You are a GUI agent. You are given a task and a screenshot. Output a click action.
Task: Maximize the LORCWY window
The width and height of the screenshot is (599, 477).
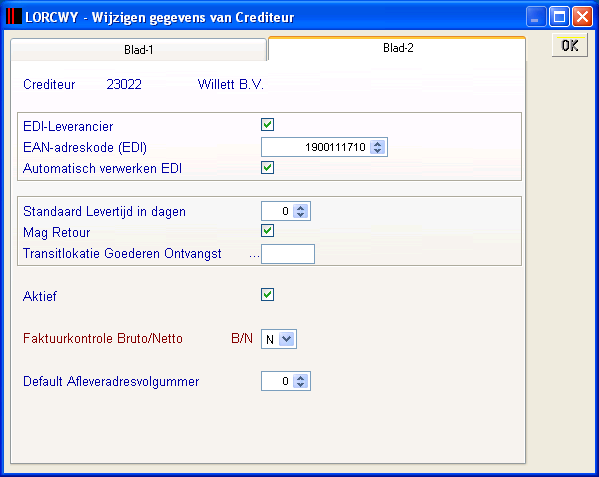point(559,17)
